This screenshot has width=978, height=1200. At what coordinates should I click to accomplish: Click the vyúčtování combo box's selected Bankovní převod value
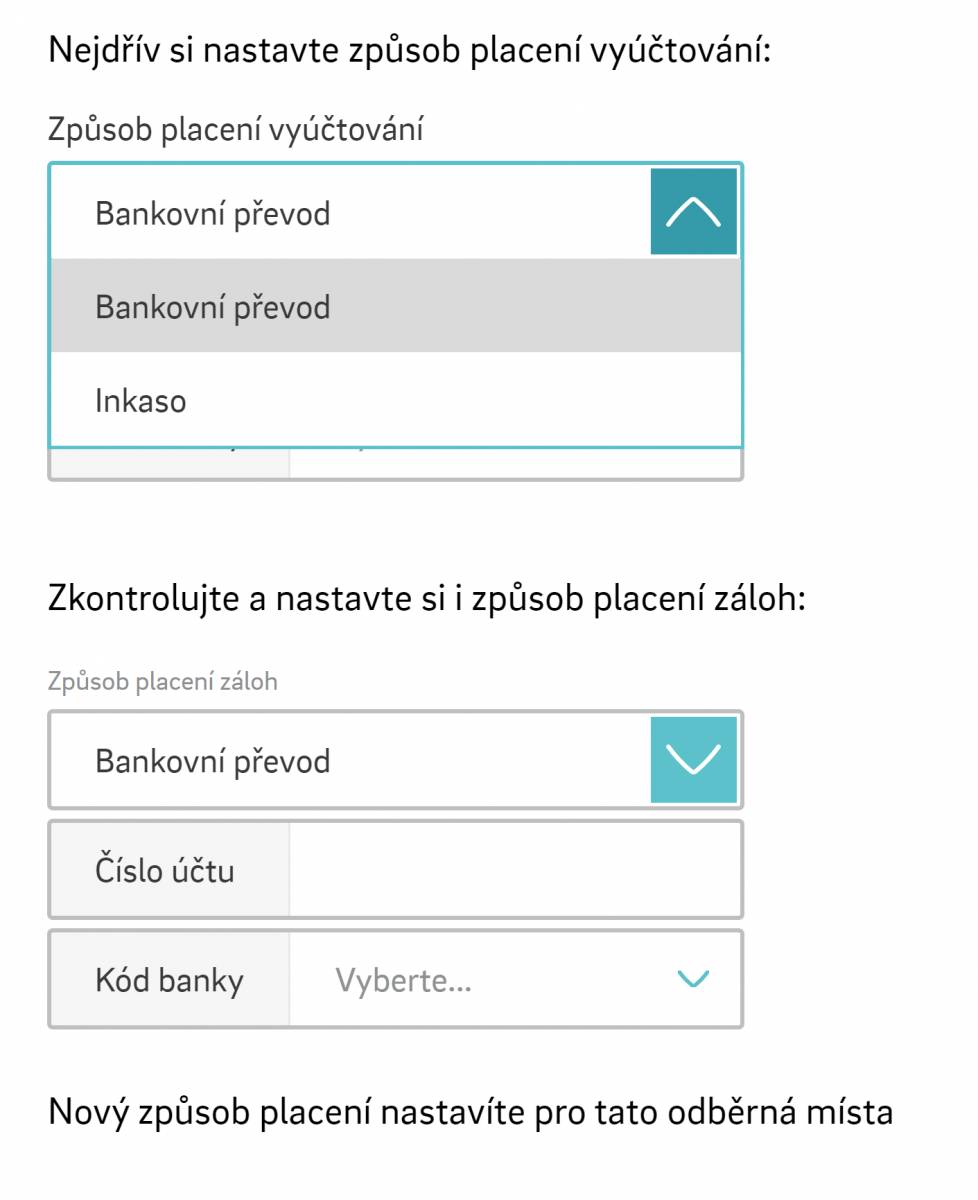coord(212,214)
